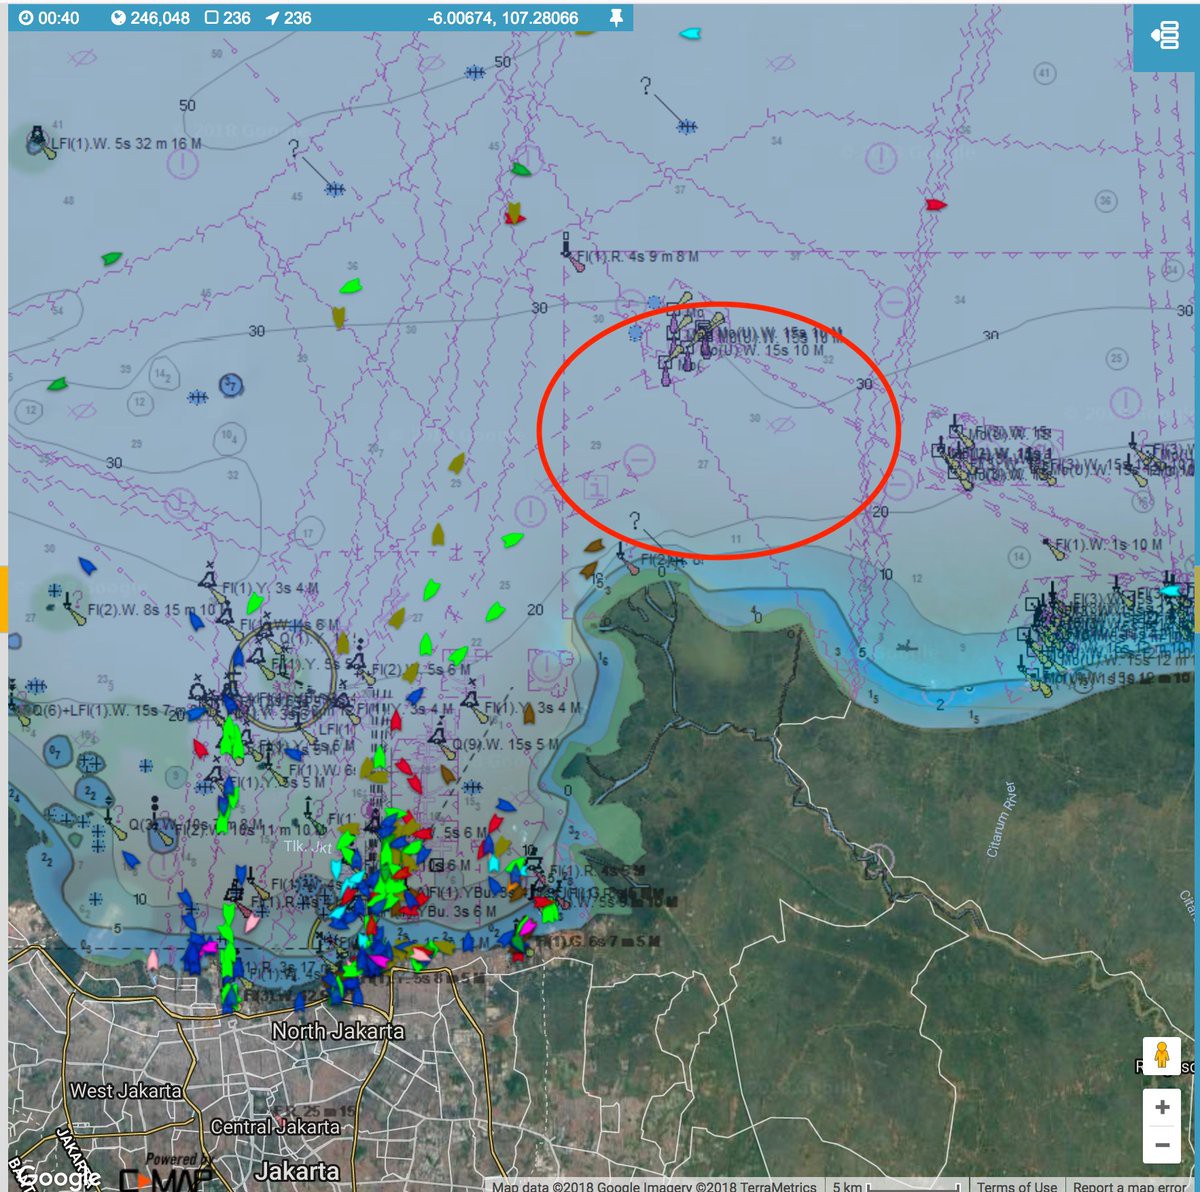Click the globe icon next to 246,048
The height and width of the screenshot is (1192, 1200).
pyautogui.click(x=118, y=18)
